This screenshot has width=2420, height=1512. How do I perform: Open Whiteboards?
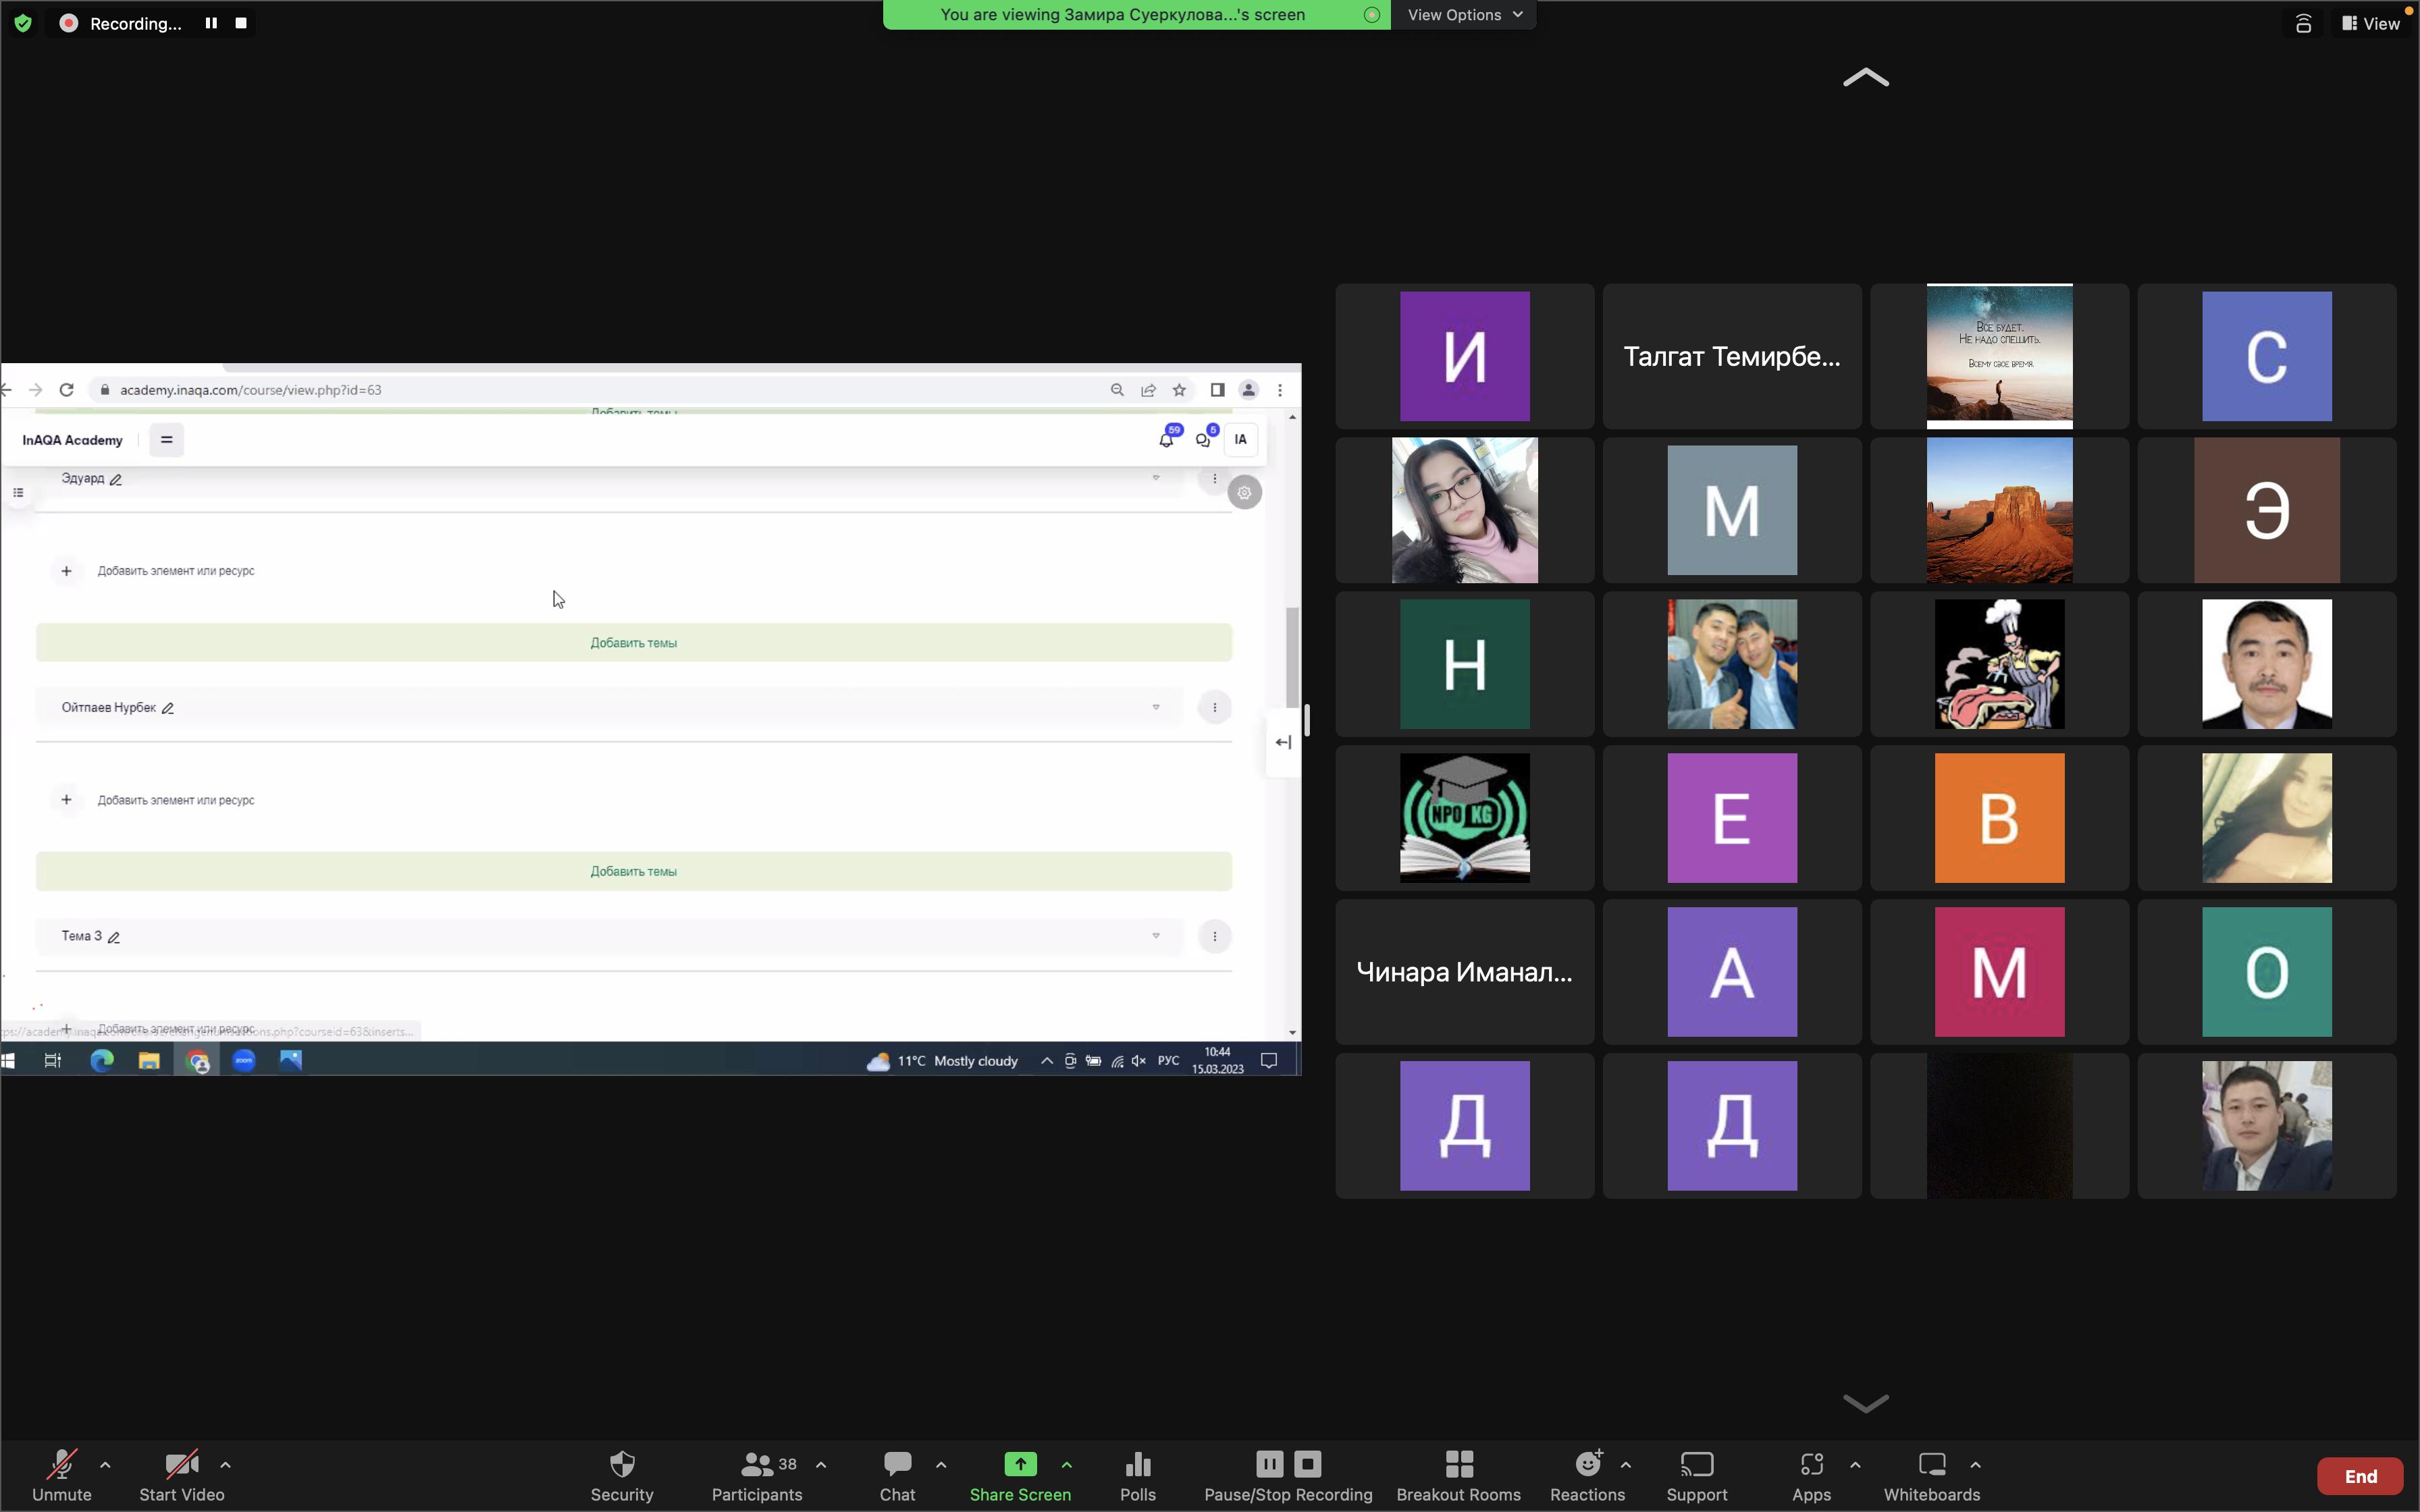[1931, 1475]
